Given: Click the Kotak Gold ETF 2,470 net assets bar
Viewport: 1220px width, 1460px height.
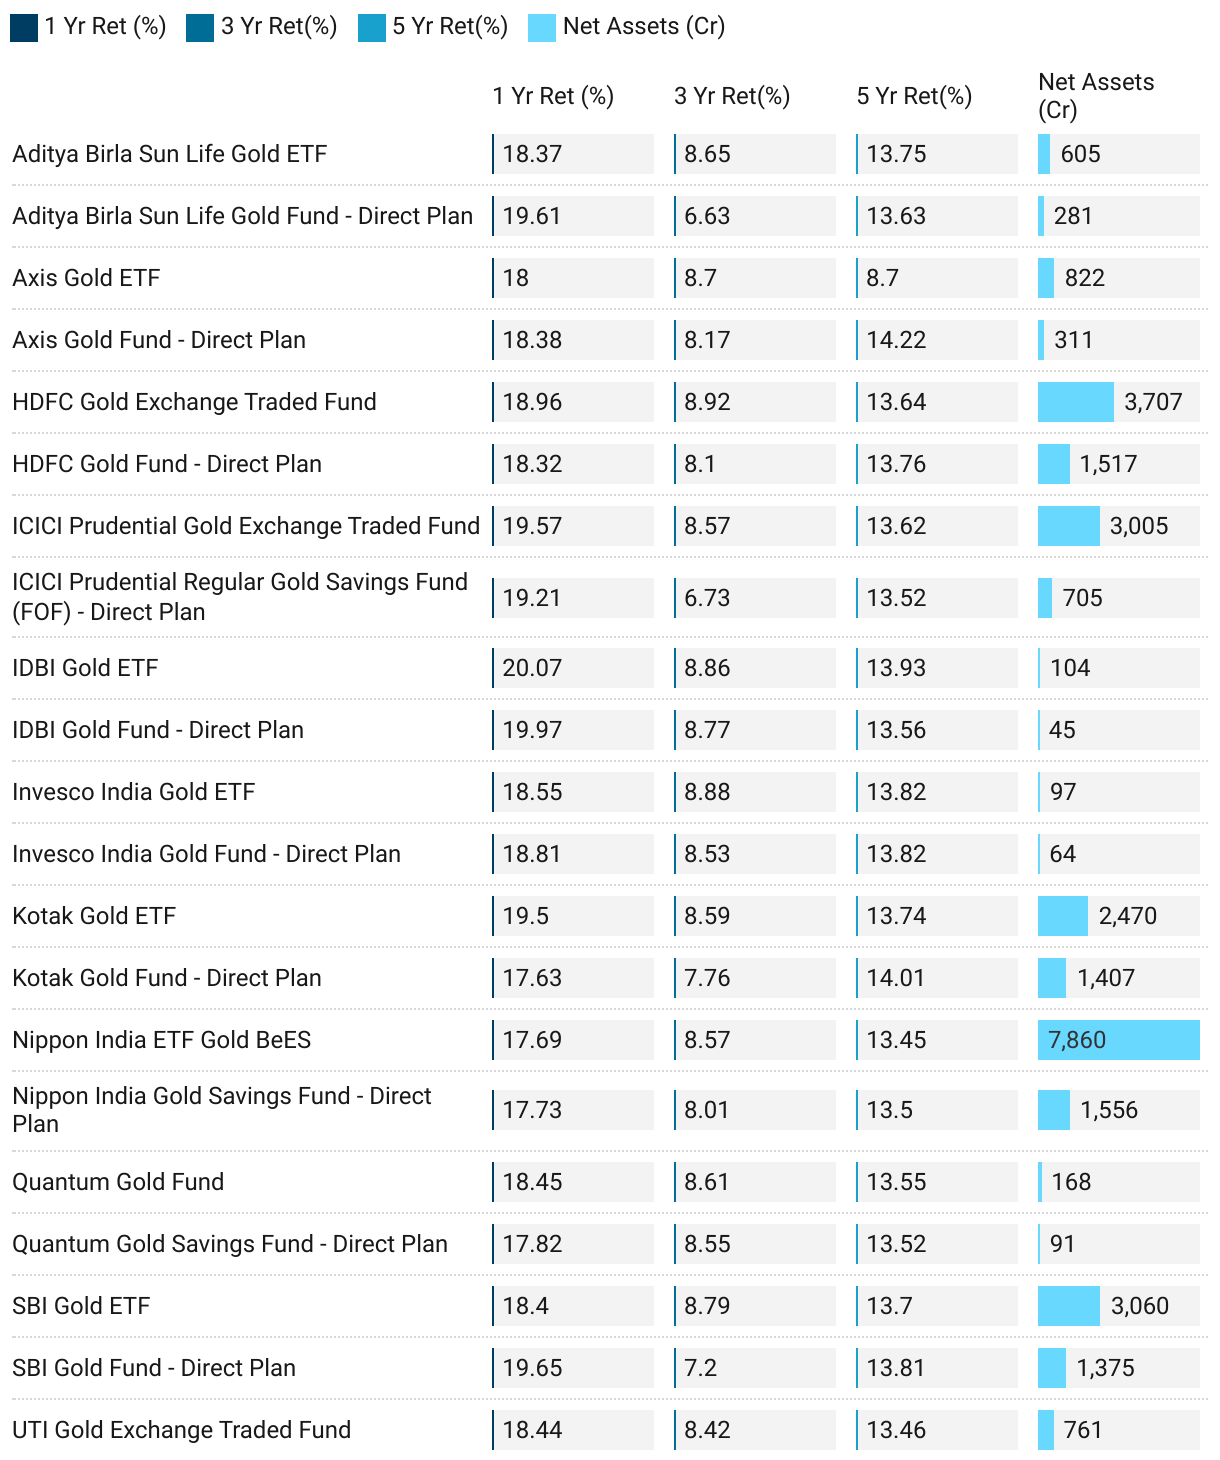Looking at the screenshot, I should [1063, 916].
